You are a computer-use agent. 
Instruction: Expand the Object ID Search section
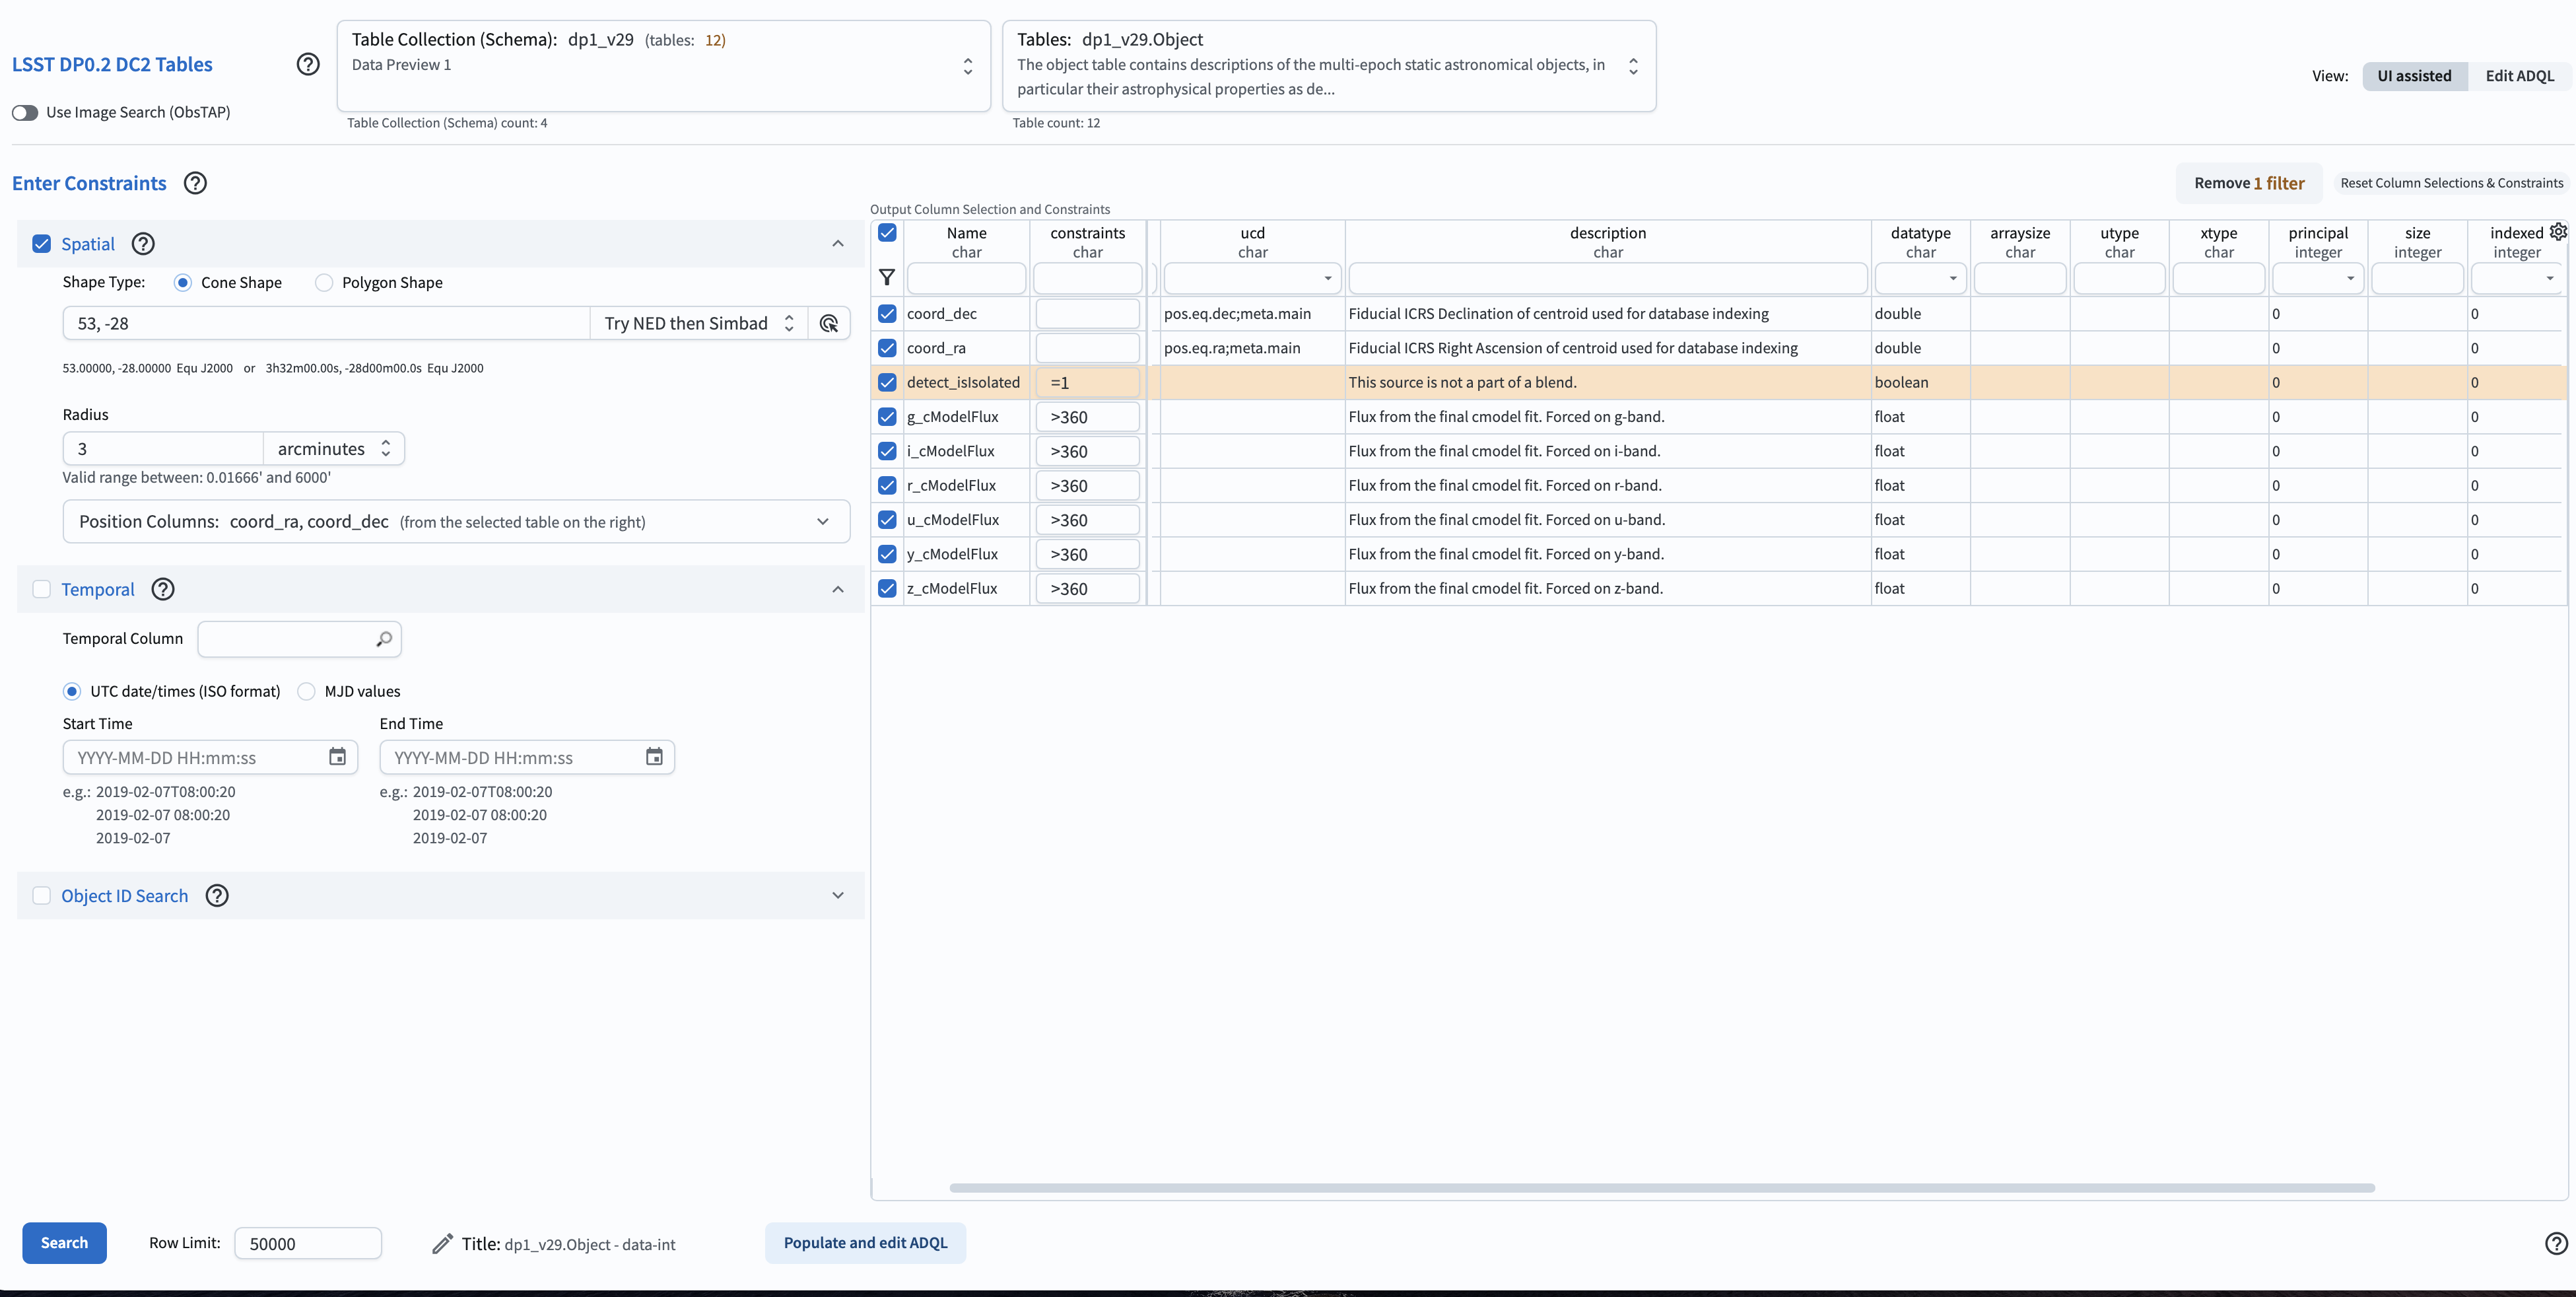pyautogui.click(x=838, y=896)
